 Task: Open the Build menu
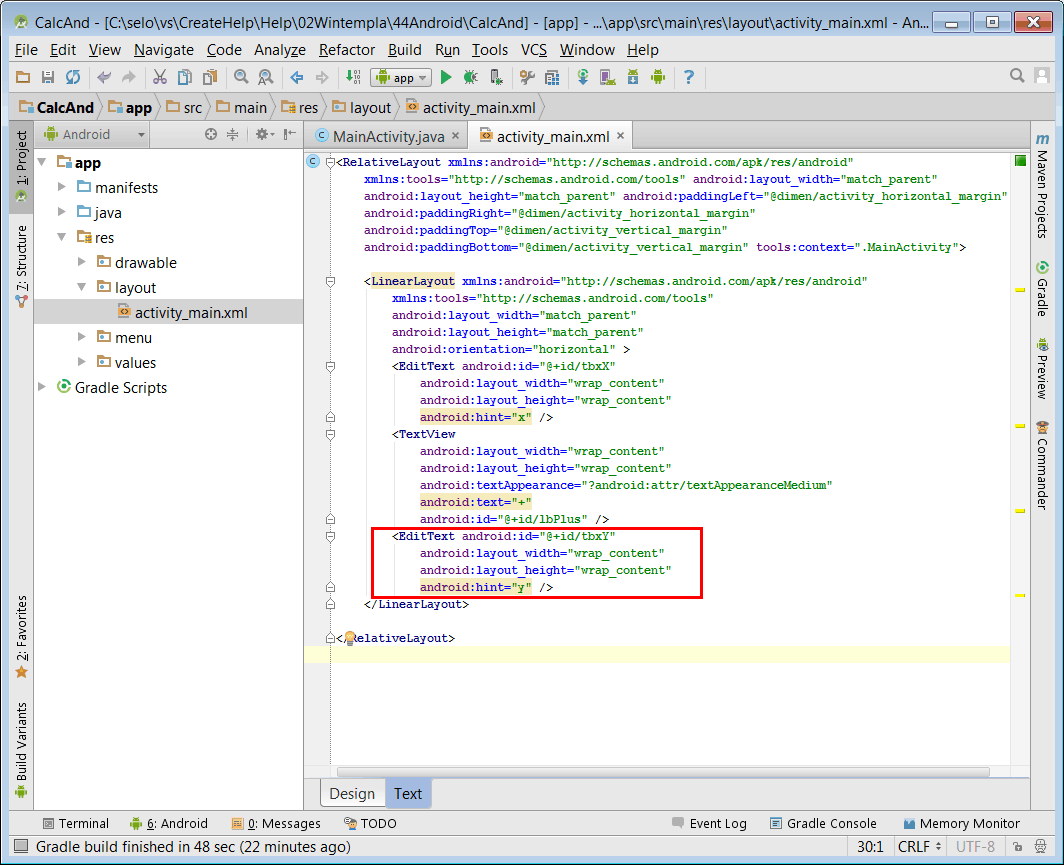point(404,50)
